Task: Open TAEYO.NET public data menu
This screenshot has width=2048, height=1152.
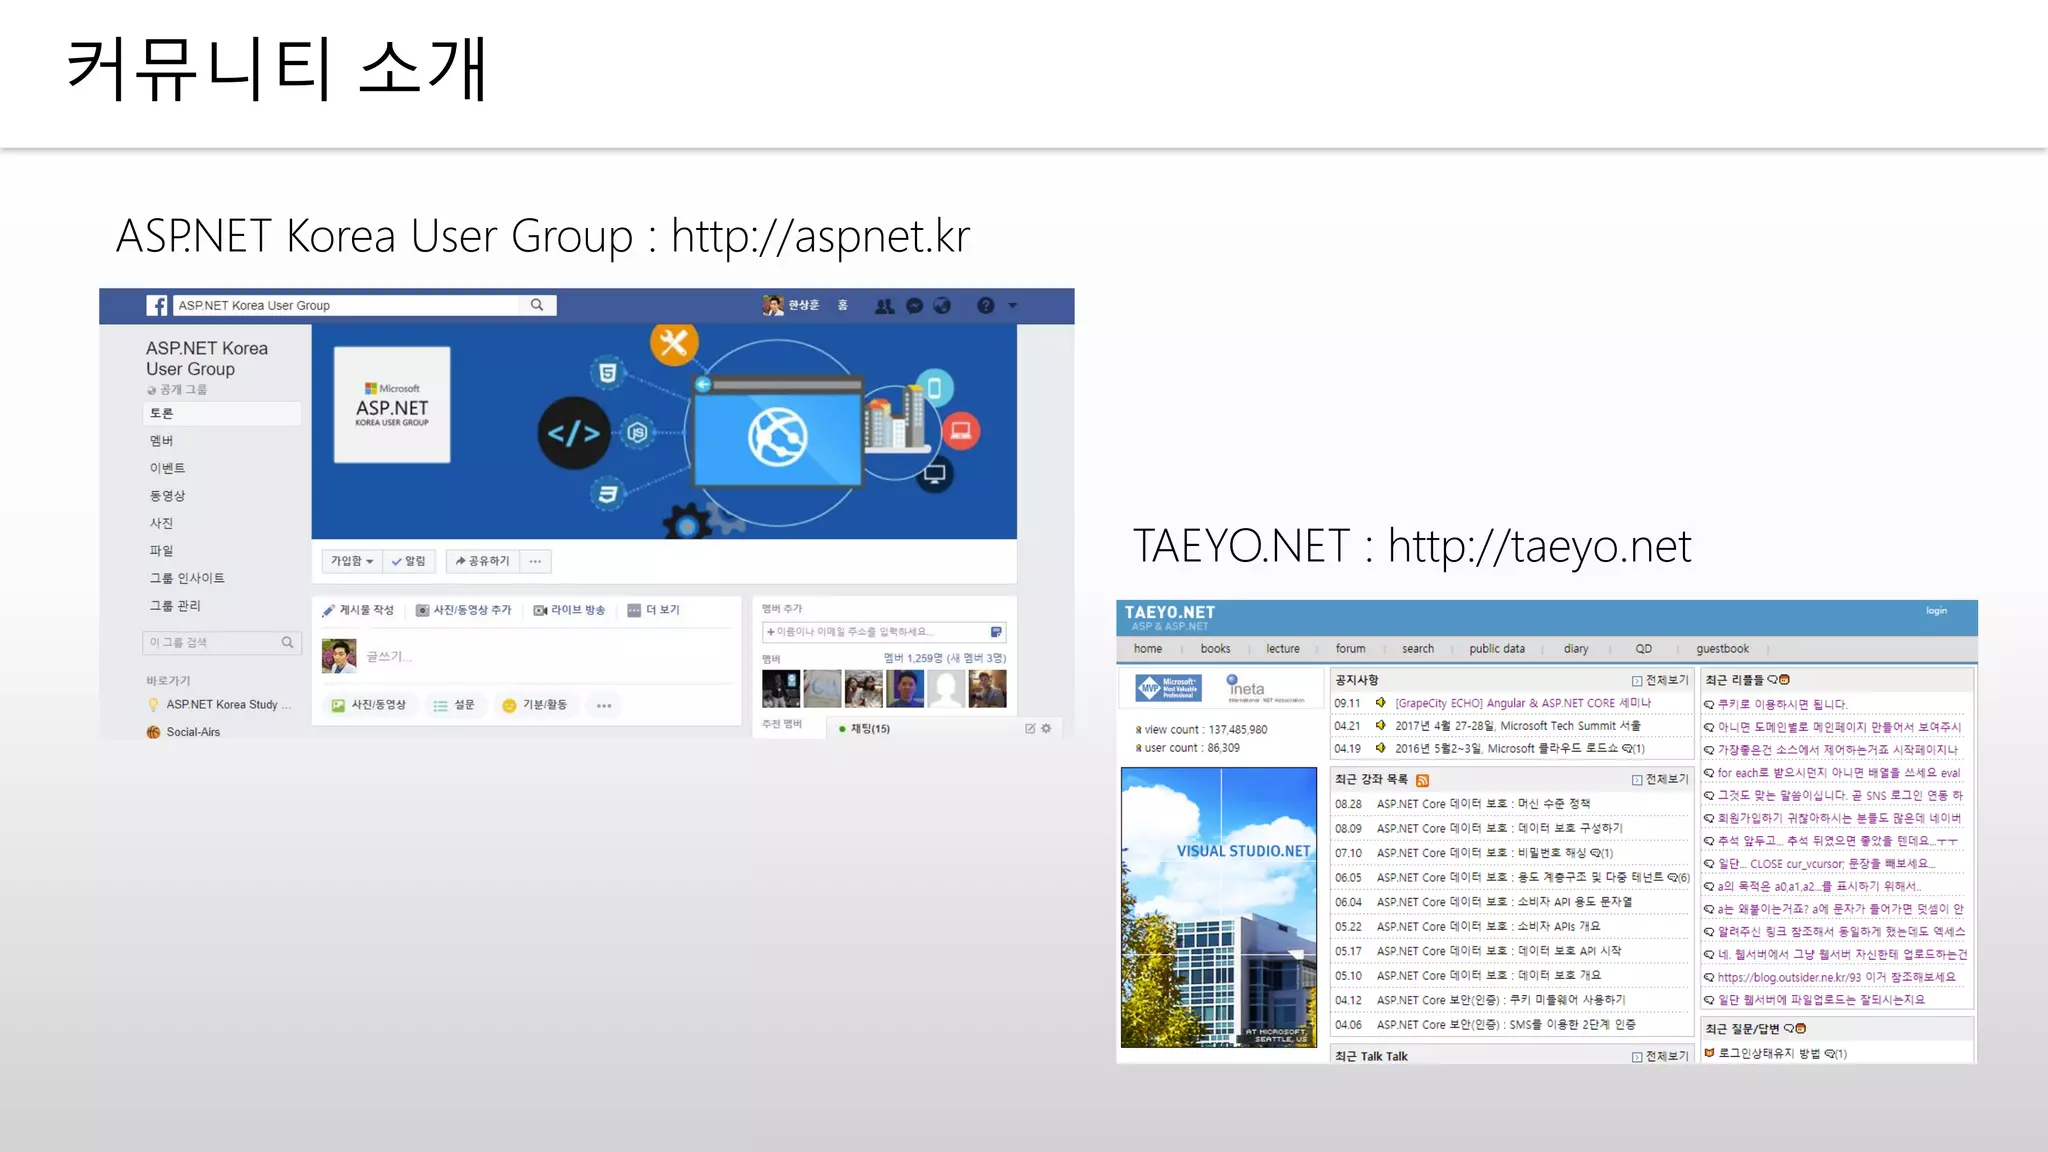Action: pyautogui.click(x=1497, y=649)
